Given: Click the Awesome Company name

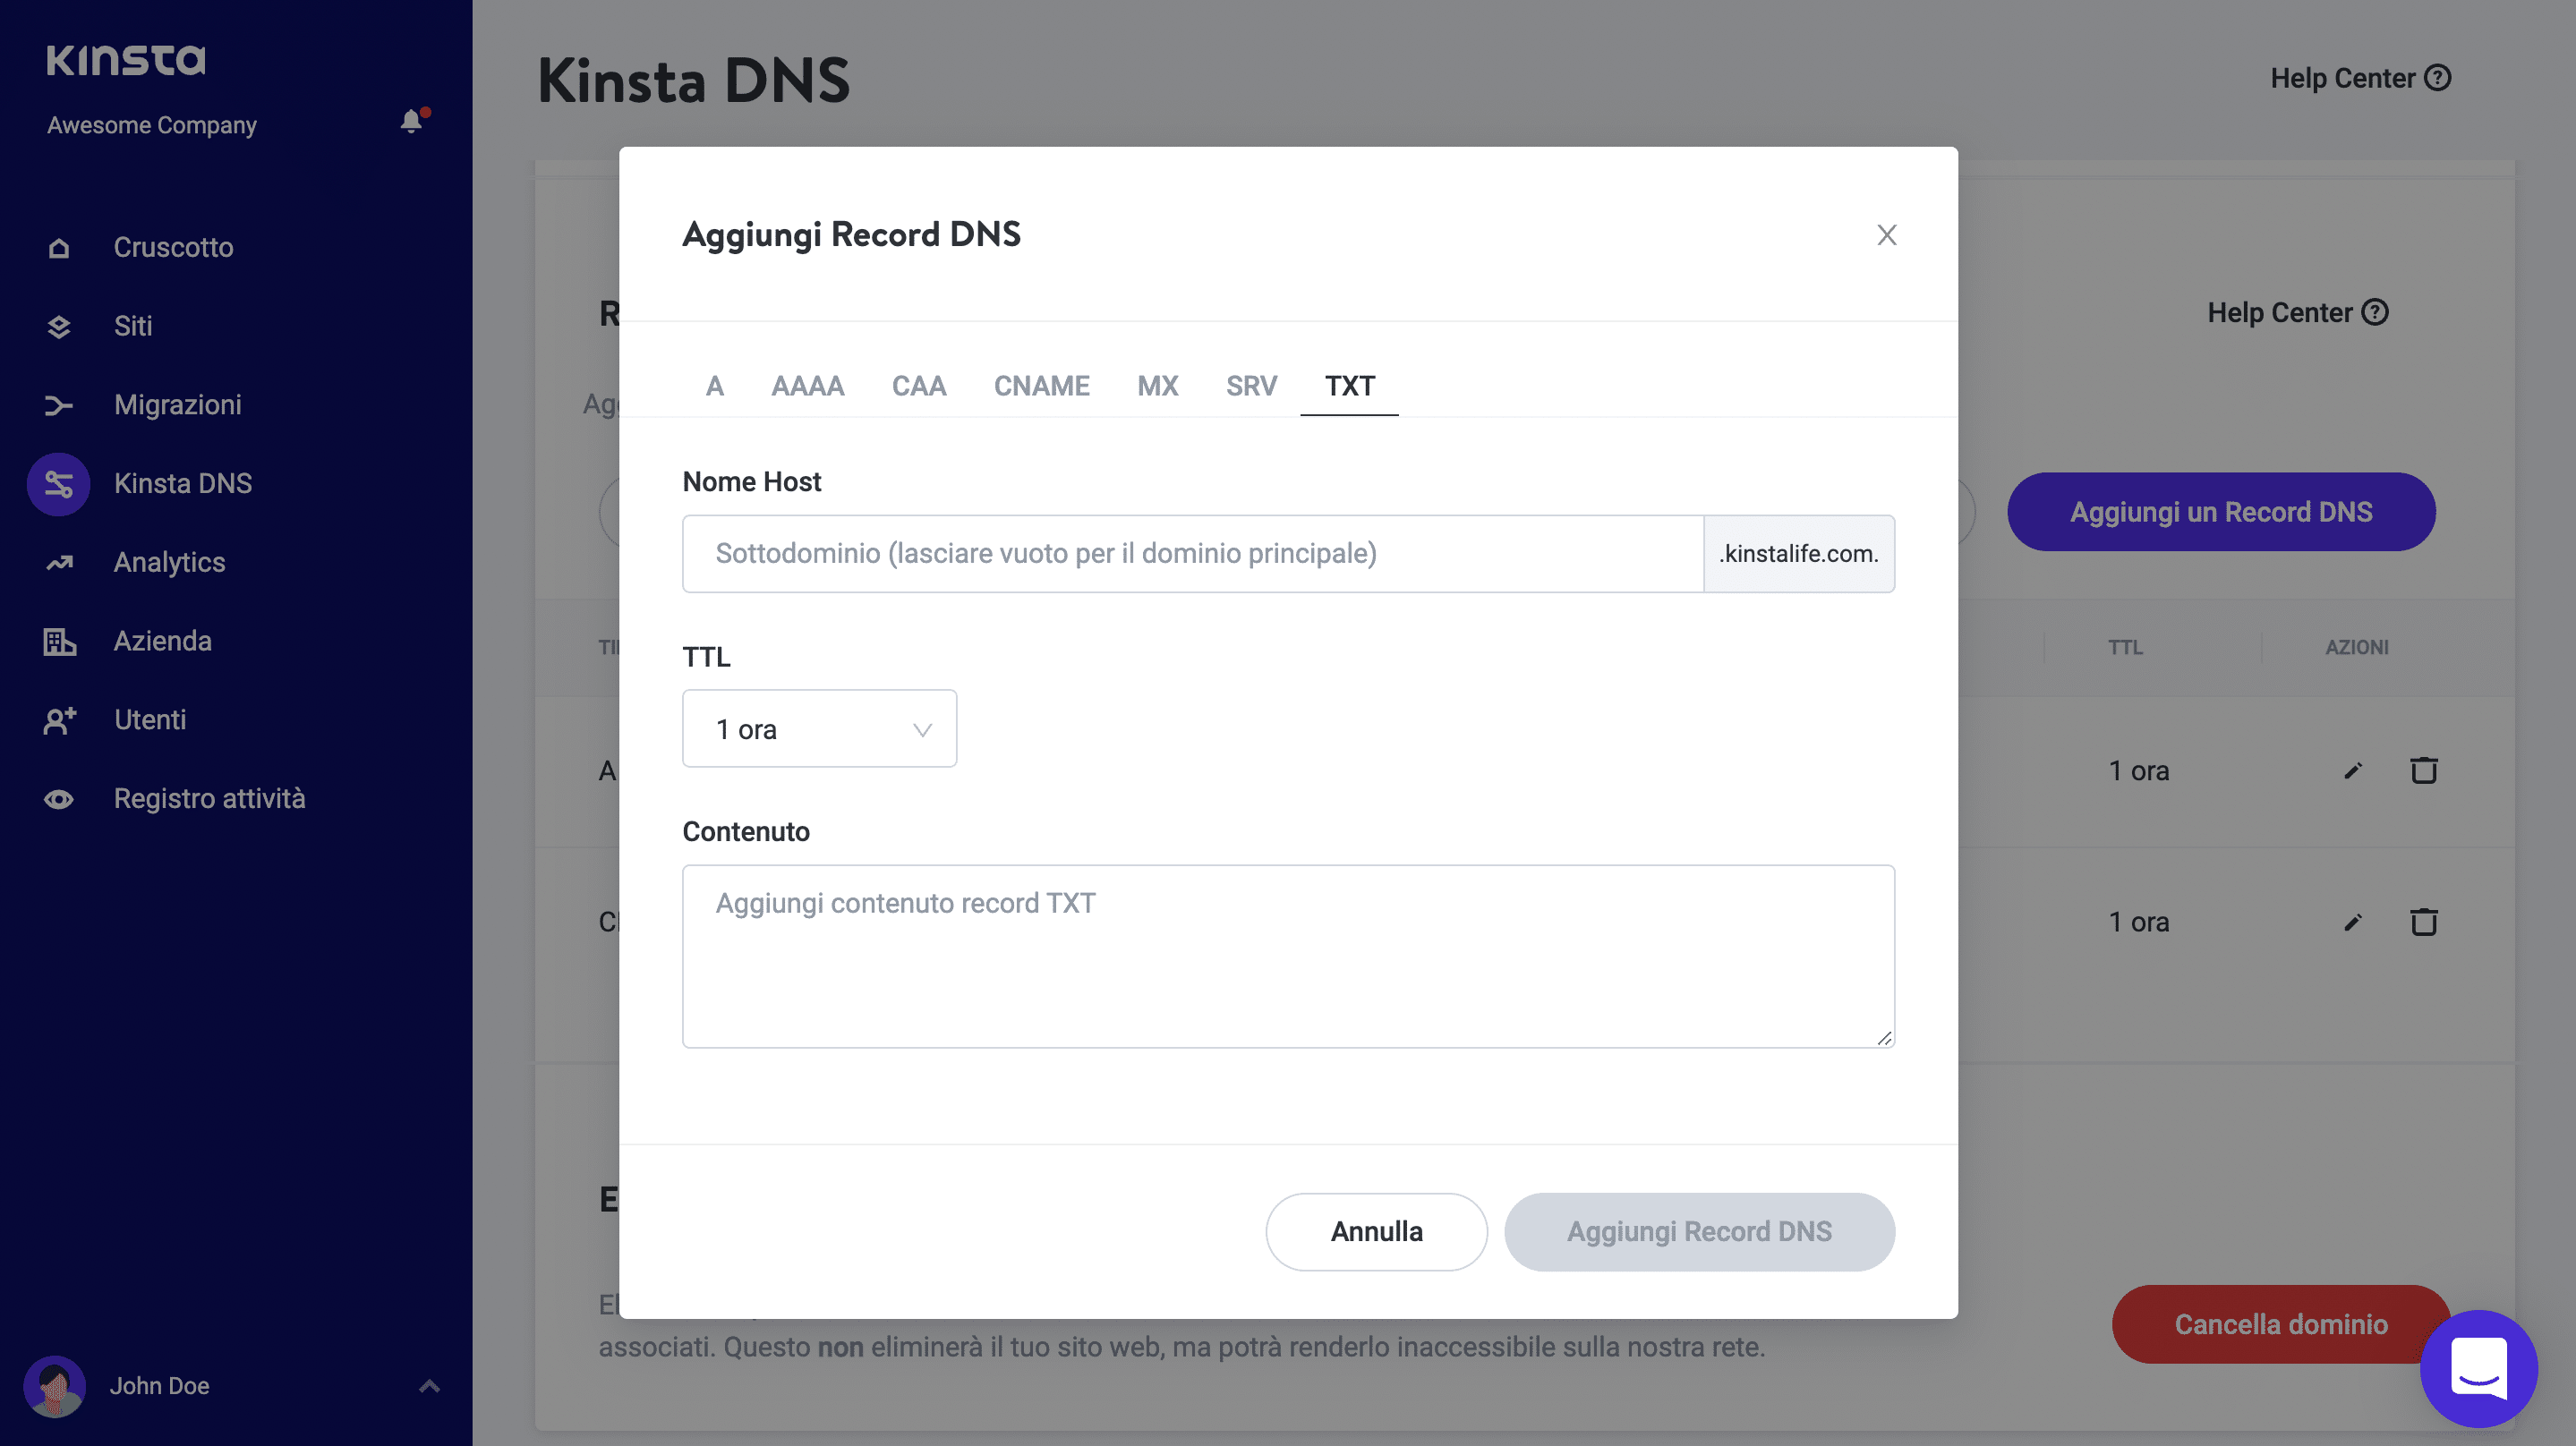Looking at the screenshot, I should click(x=152, y=125).
